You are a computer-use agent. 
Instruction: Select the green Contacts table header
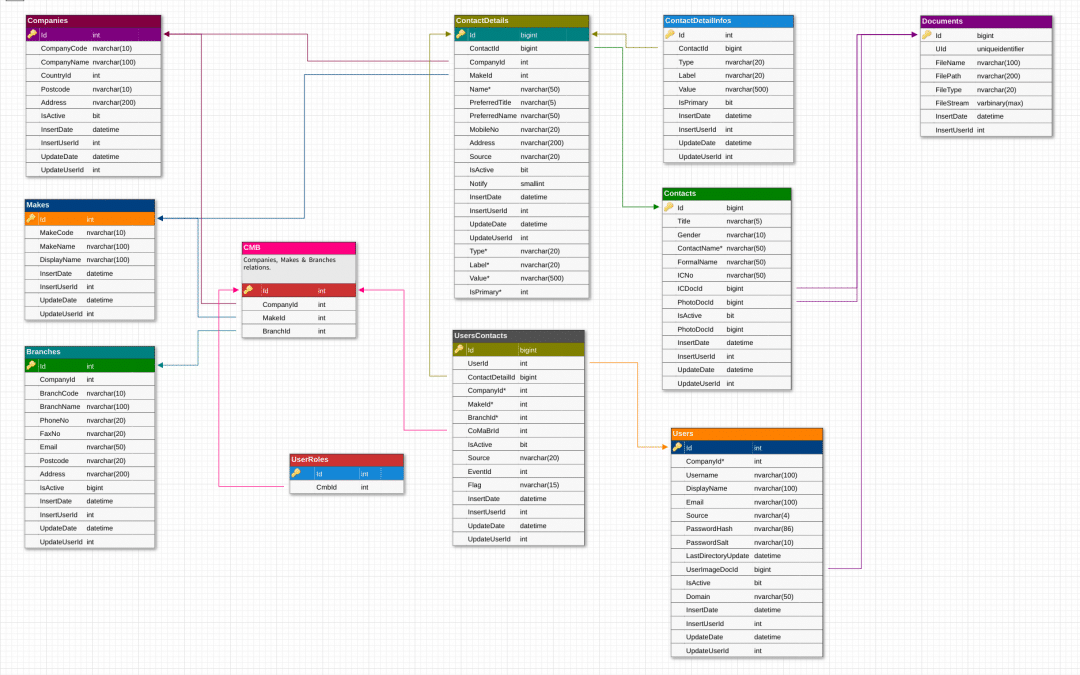727,194
